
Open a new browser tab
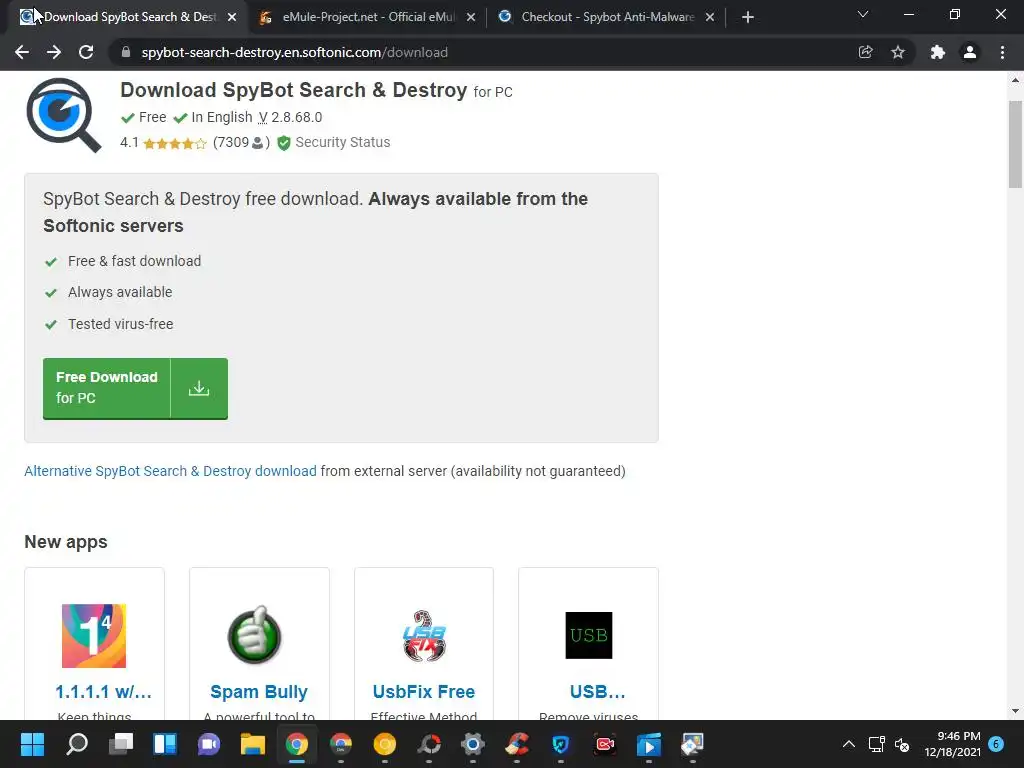748,17
